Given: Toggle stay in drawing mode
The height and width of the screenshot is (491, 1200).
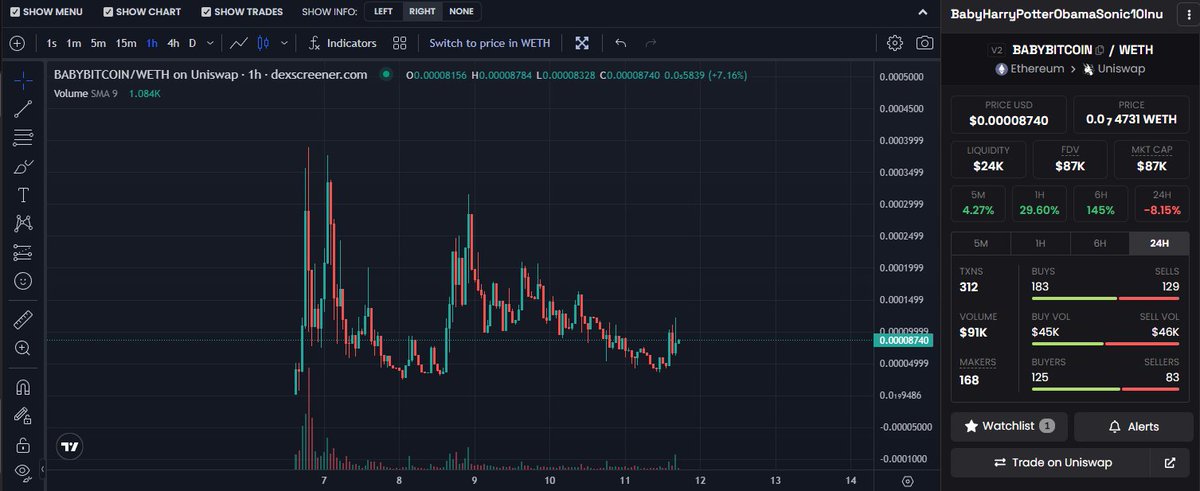Looking at the screenshot, I should click(24, 415).
